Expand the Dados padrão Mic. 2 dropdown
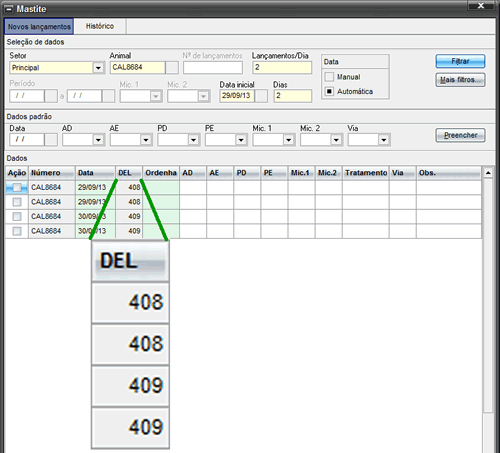 (336, 140)
